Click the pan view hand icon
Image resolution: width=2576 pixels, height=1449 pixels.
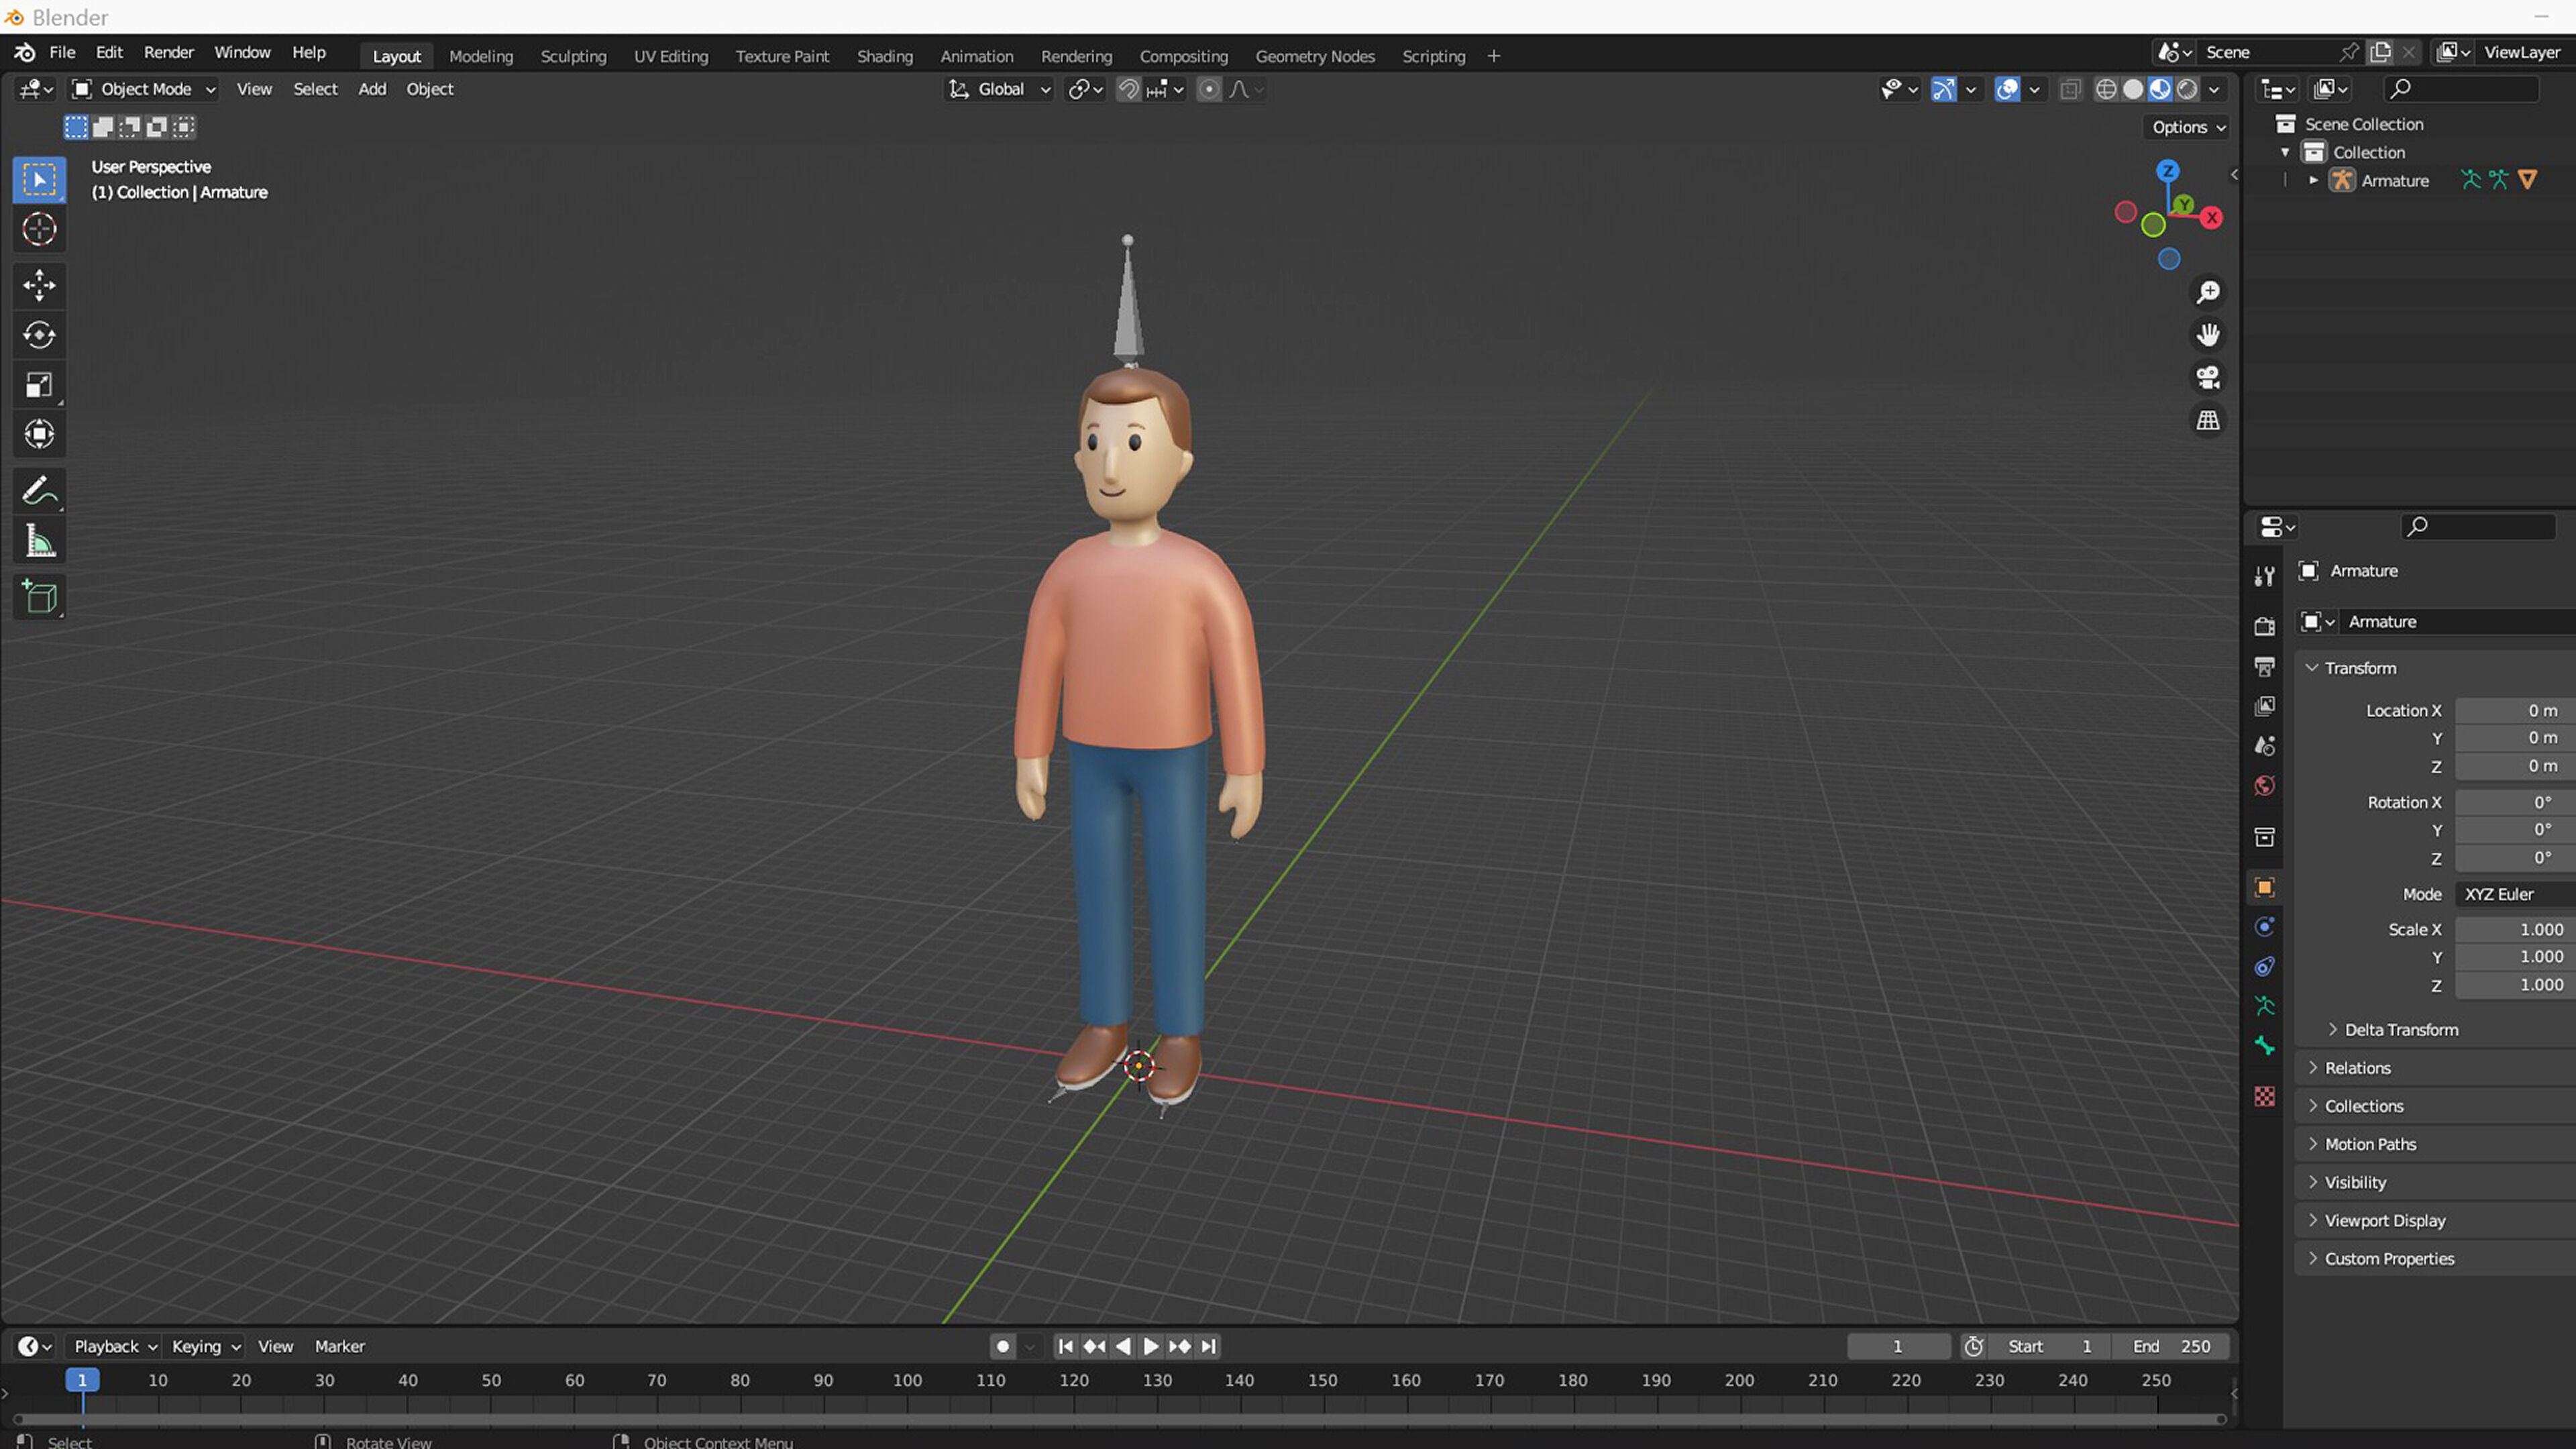click(2207, 335)
